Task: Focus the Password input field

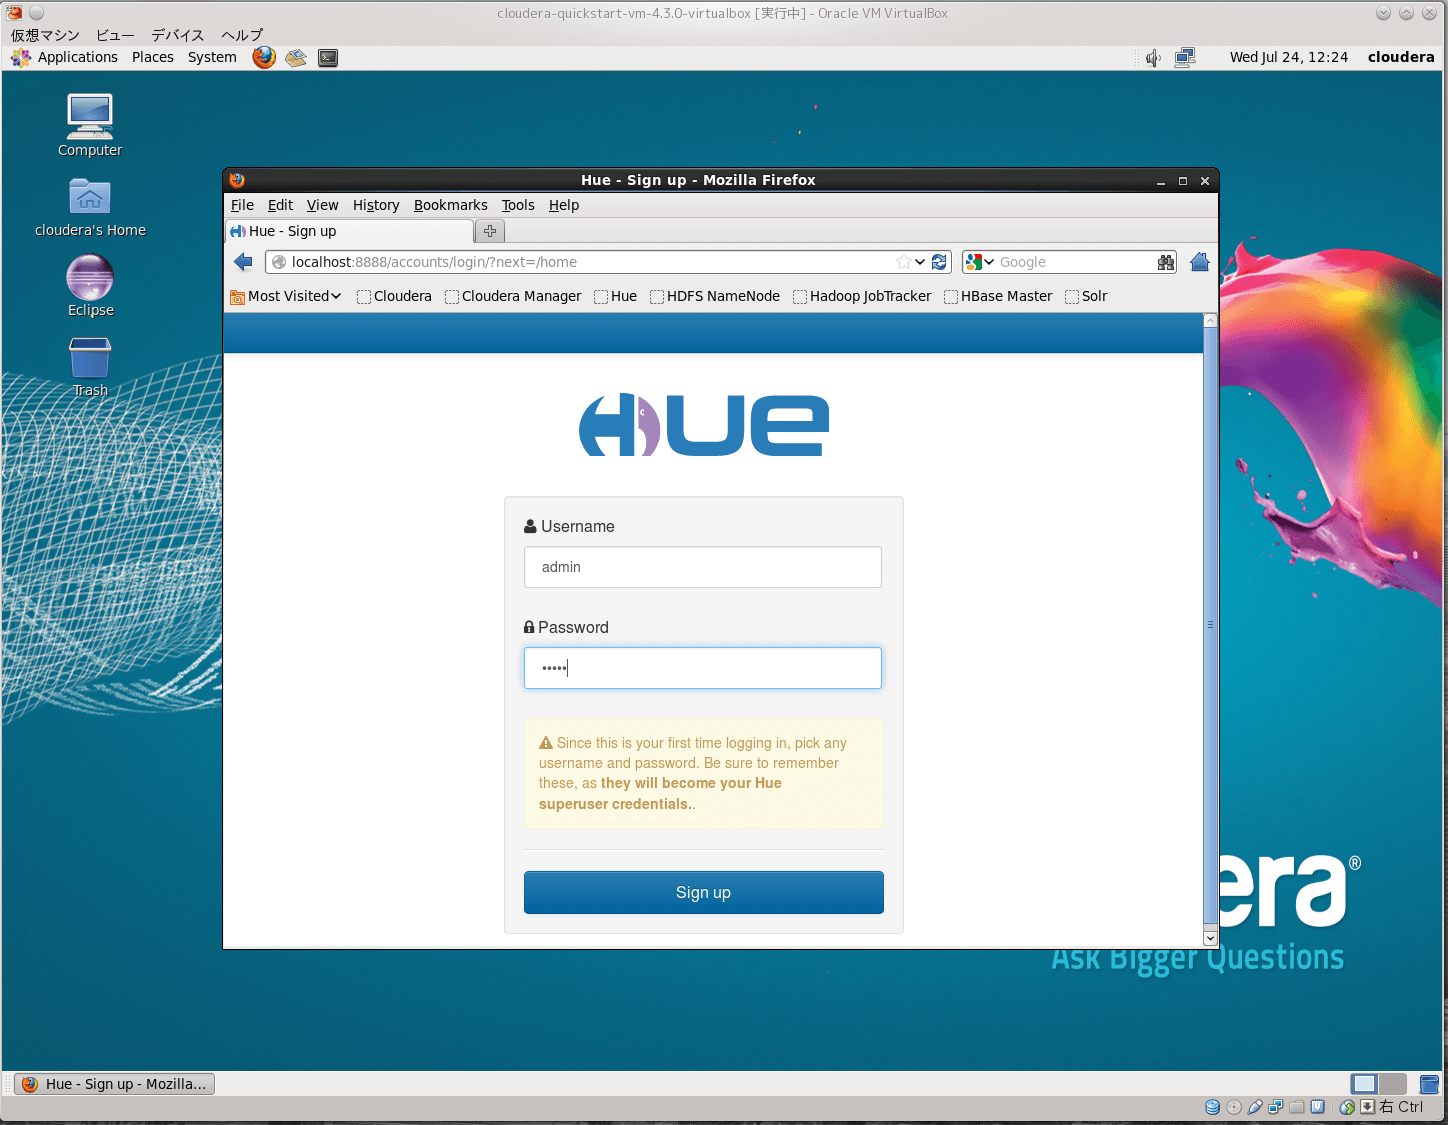Action: 703,668
